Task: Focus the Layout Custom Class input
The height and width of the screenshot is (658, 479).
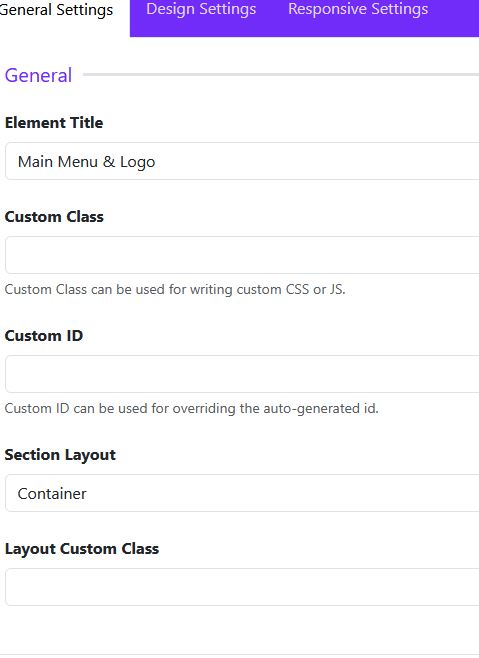Action: coord(242,587)
